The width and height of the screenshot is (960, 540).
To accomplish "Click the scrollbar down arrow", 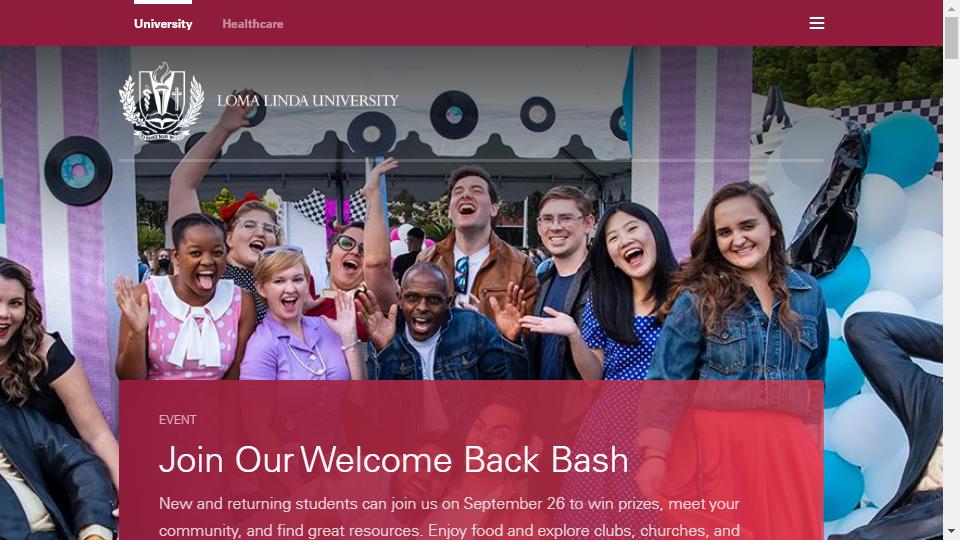I will 951,531.
